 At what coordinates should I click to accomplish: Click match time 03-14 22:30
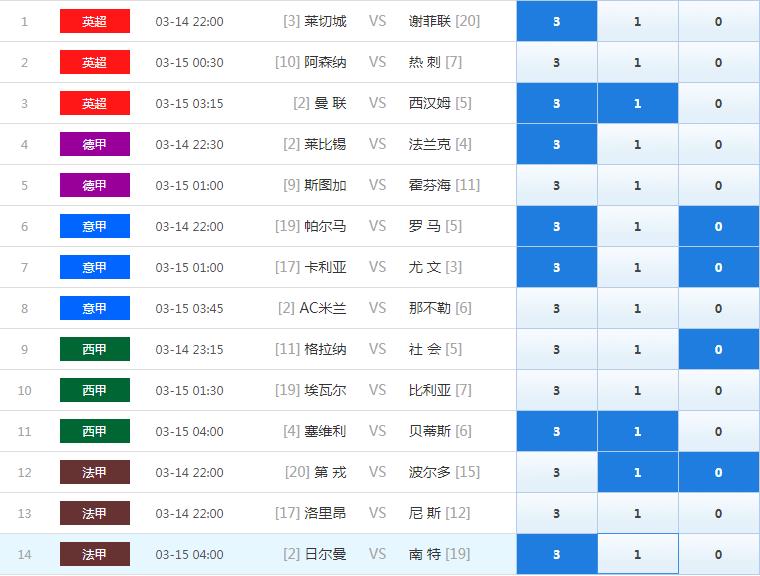coord(190,144)
